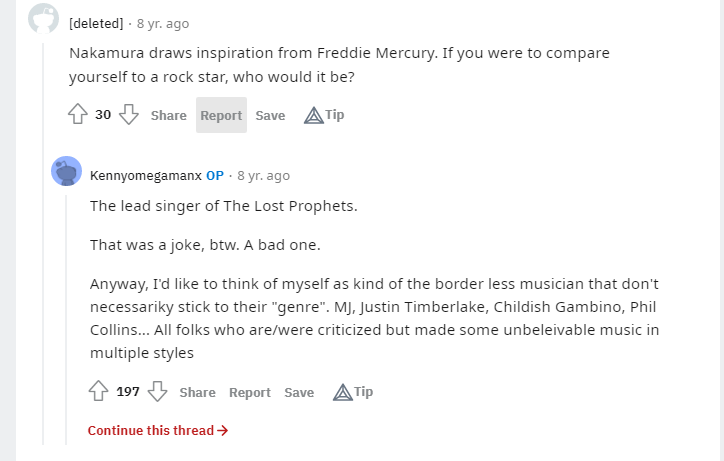Continue this thread link
This screenshot has width=724, height=461.
[158, 431]
